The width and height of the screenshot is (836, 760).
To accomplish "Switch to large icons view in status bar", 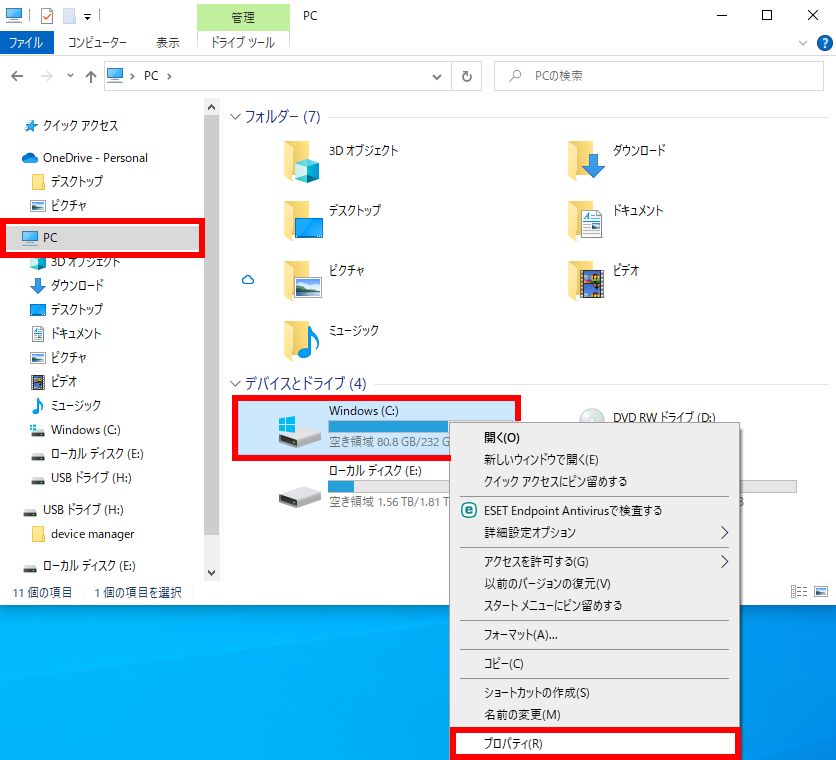I will pos(821,591).
